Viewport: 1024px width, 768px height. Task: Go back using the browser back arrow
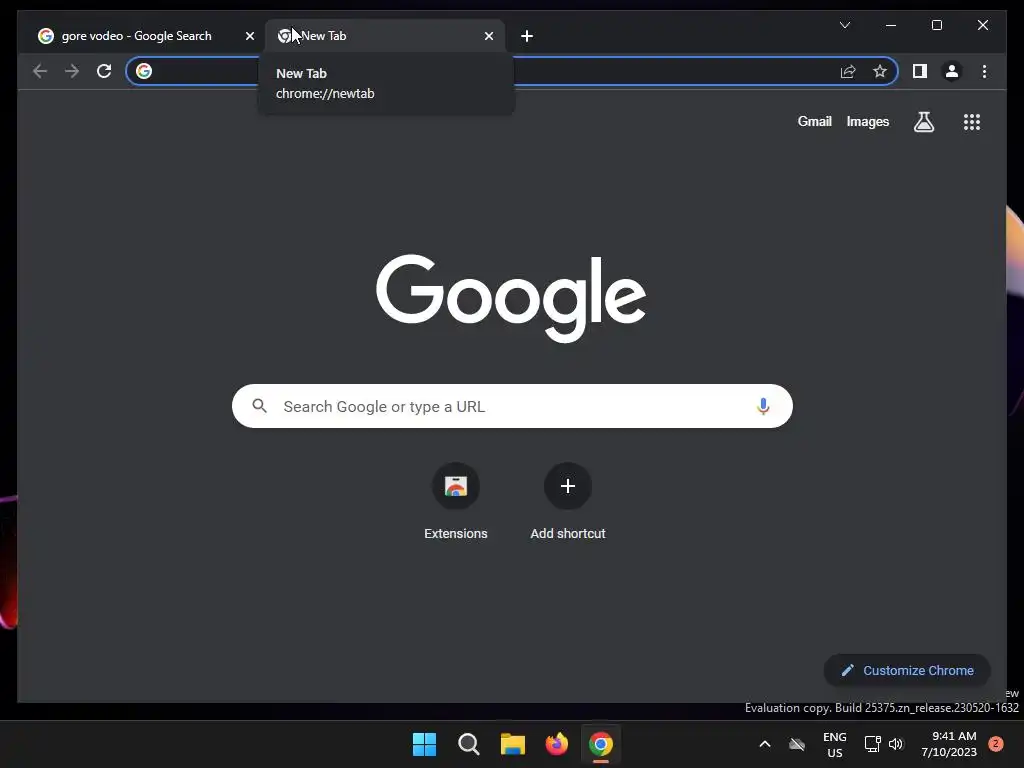40,71
